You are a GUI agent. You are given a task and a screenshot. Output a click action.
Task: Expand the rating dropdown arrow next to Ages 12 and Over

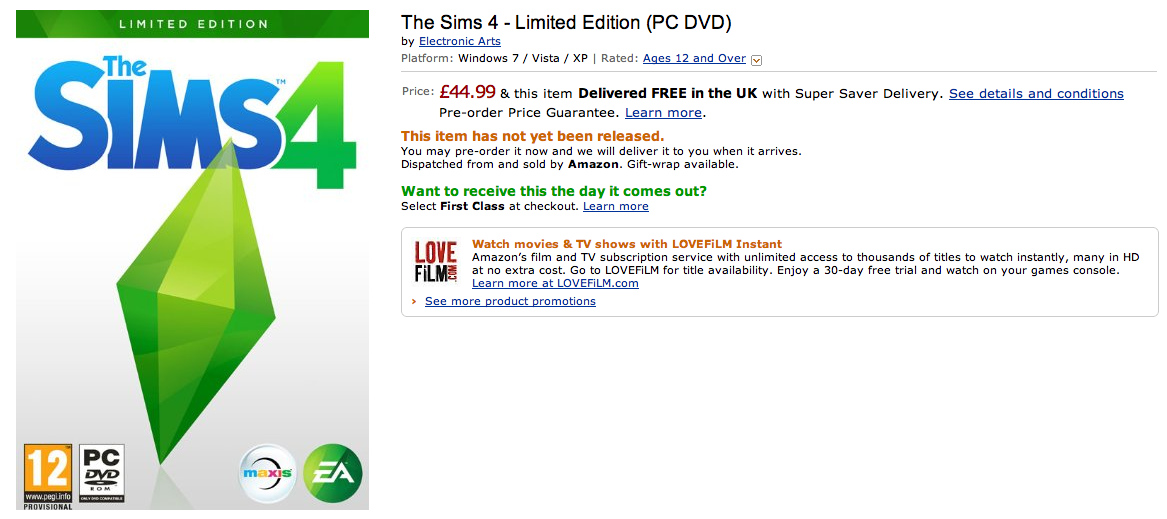[x=756, y=60]
